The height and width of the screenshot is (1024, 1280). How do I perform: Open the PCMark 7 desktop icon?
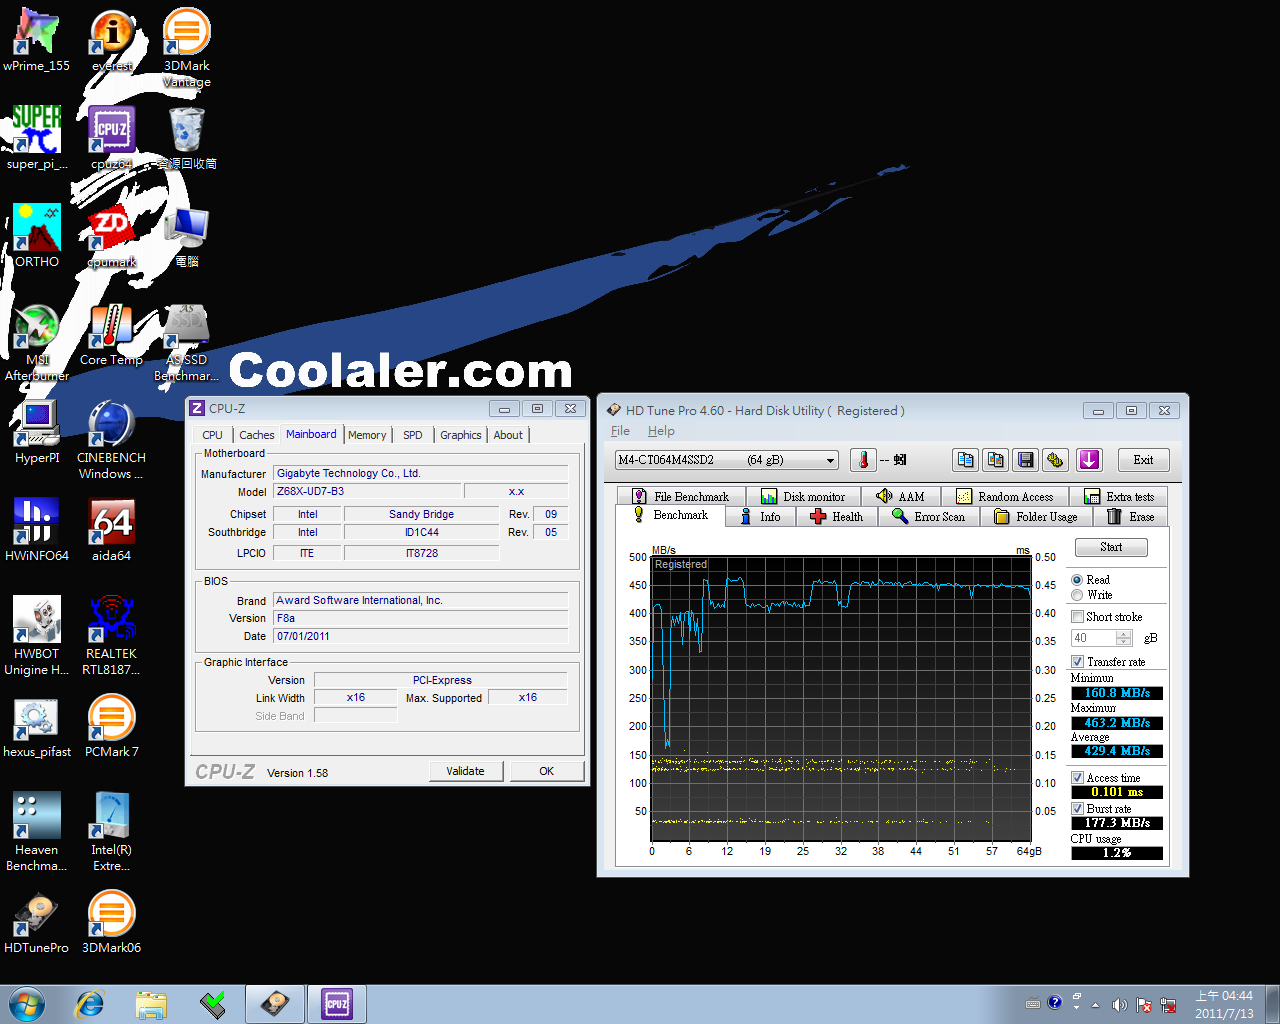112,727
